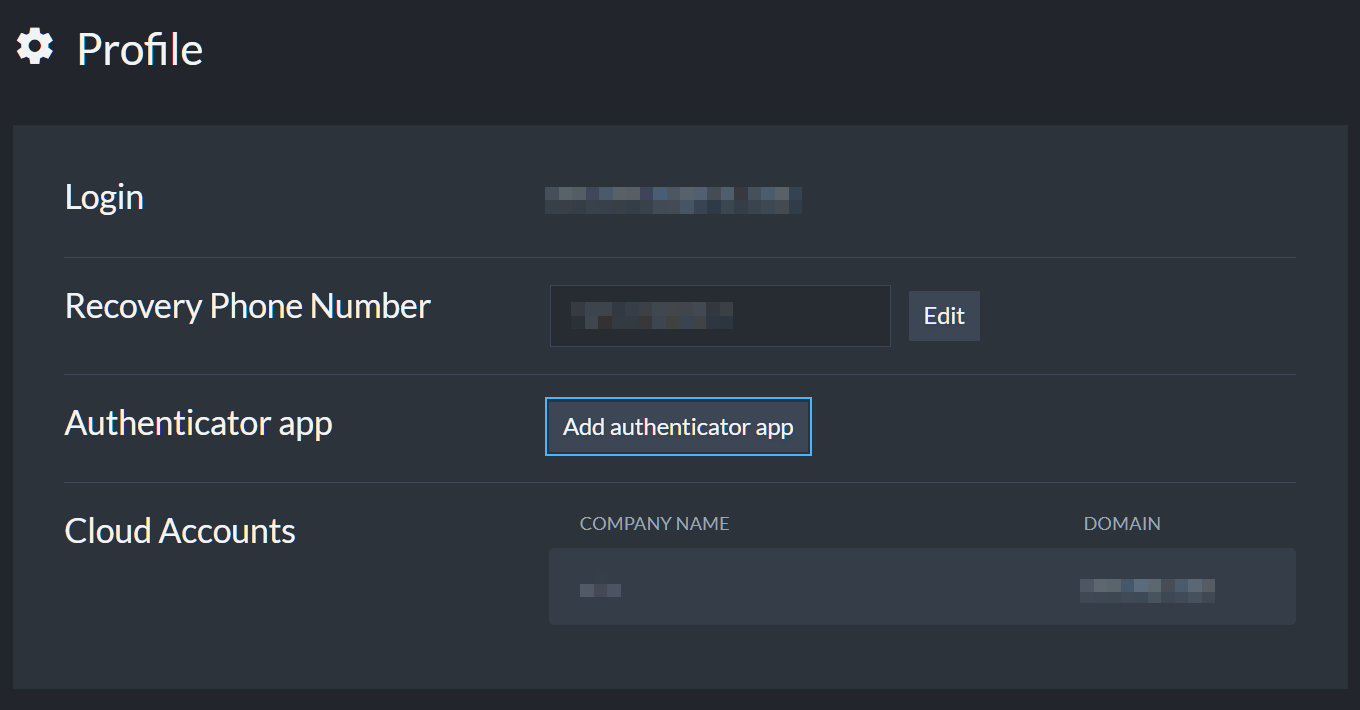Click the Cloud Accounts label

tap(180, 530)
